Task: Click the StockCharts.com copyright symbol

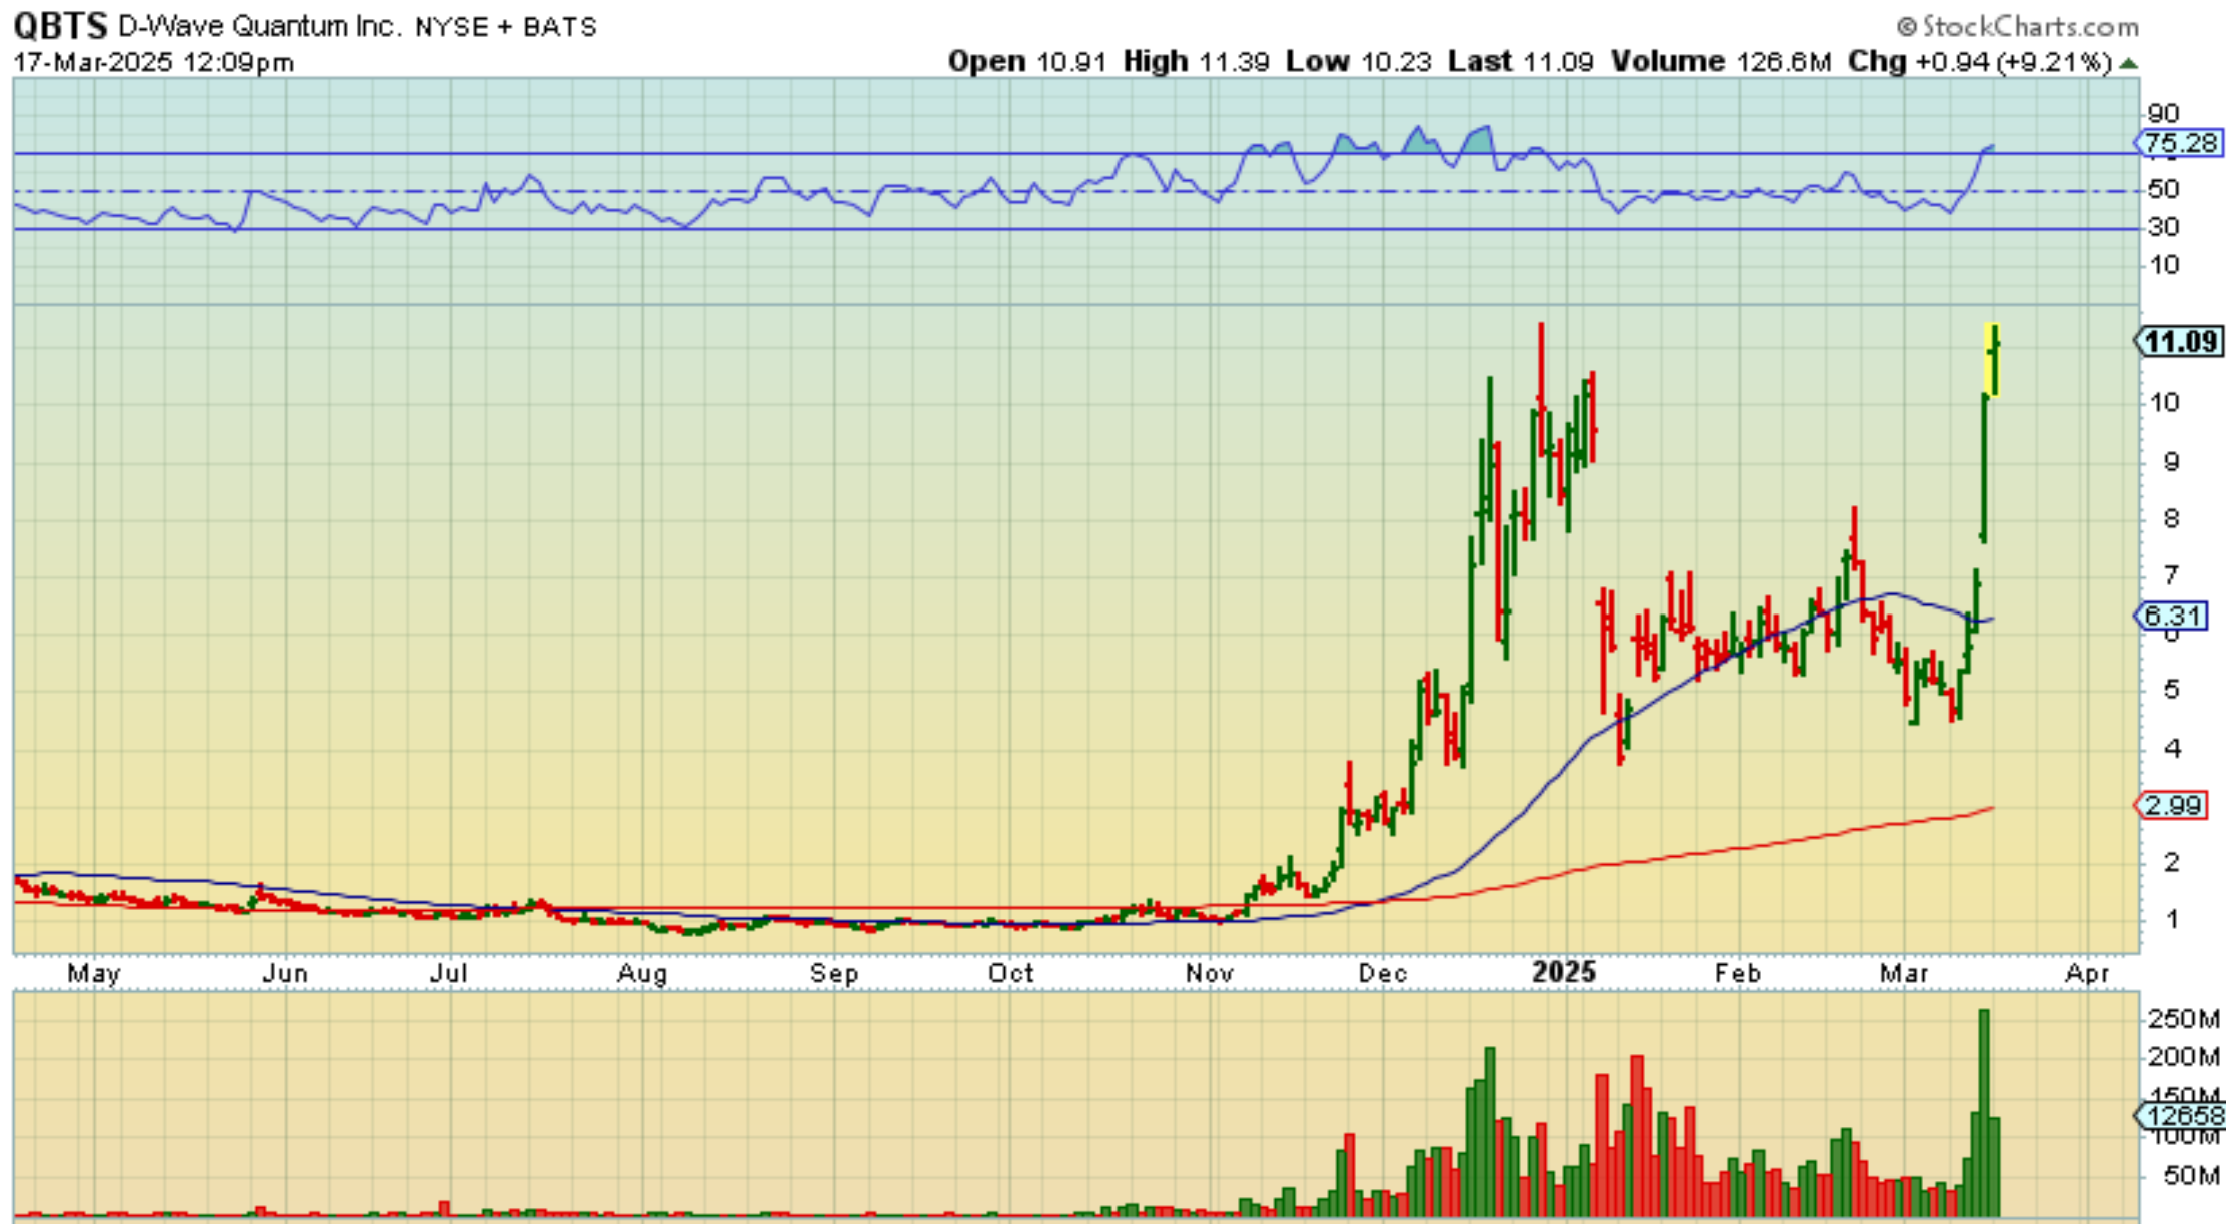Action: click(x=1905, y=26)
